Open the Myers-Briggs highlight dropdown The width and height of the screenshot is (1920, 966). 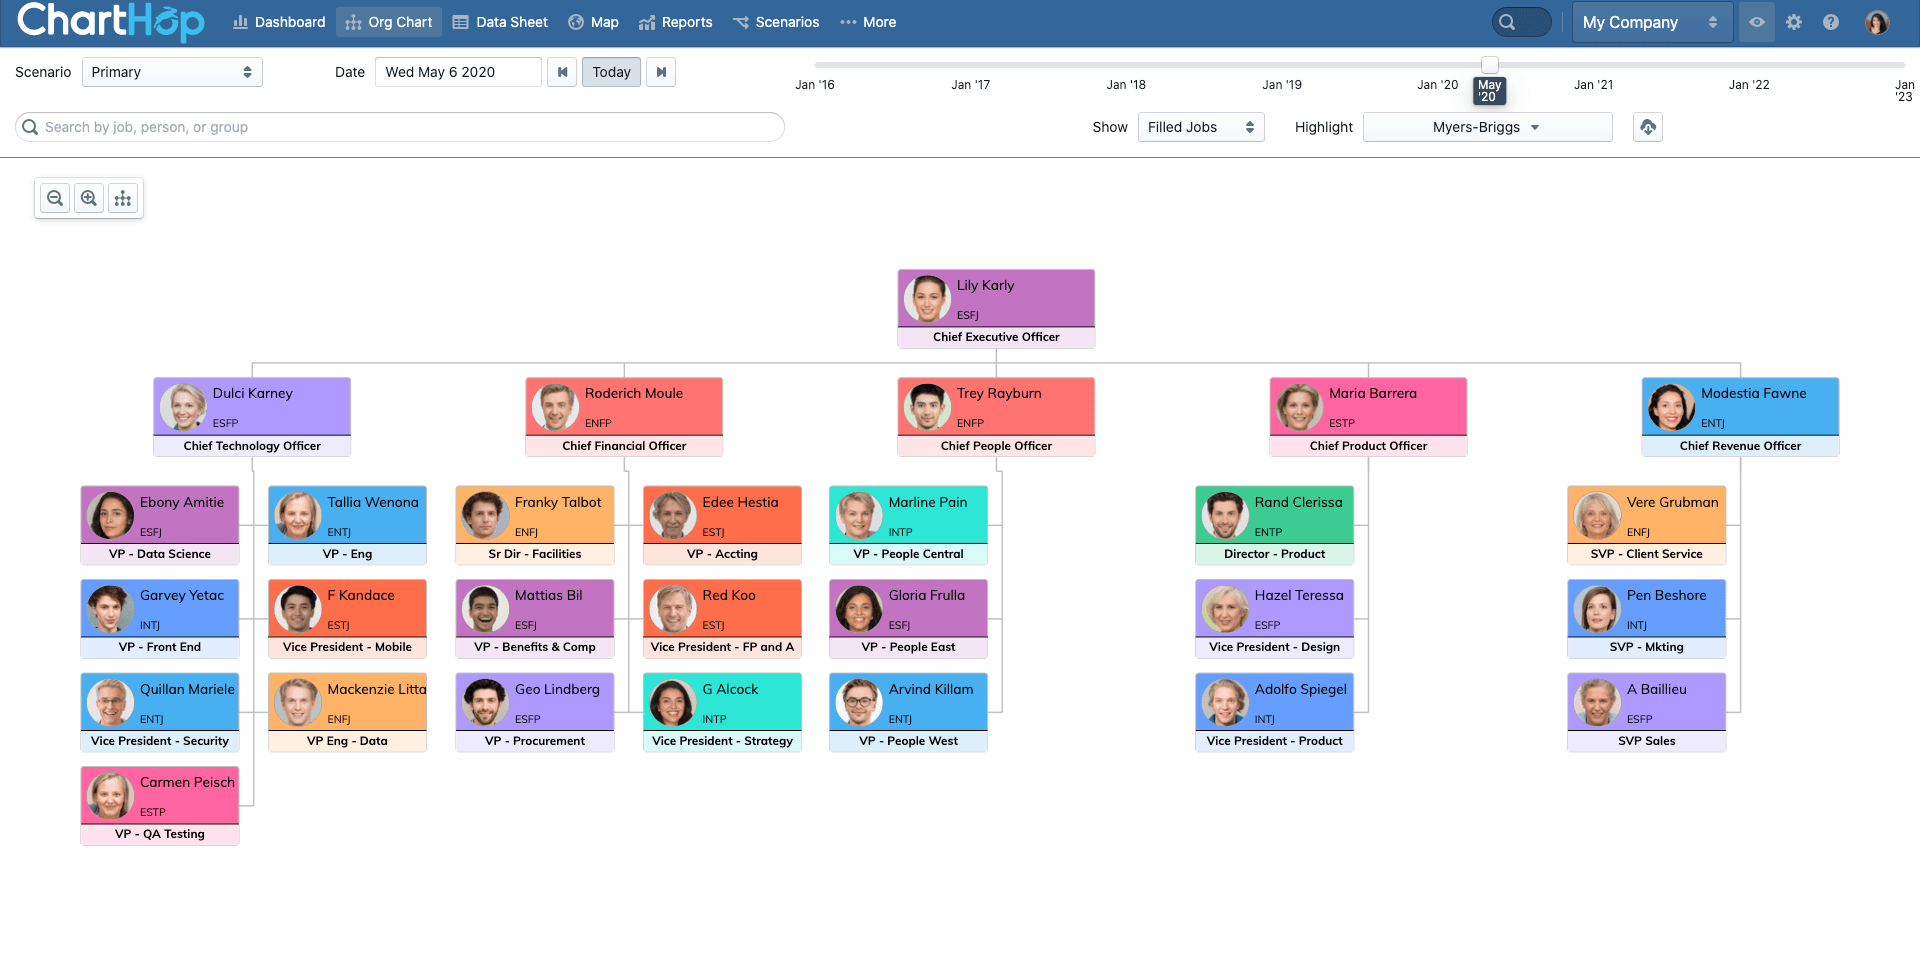1486,127
